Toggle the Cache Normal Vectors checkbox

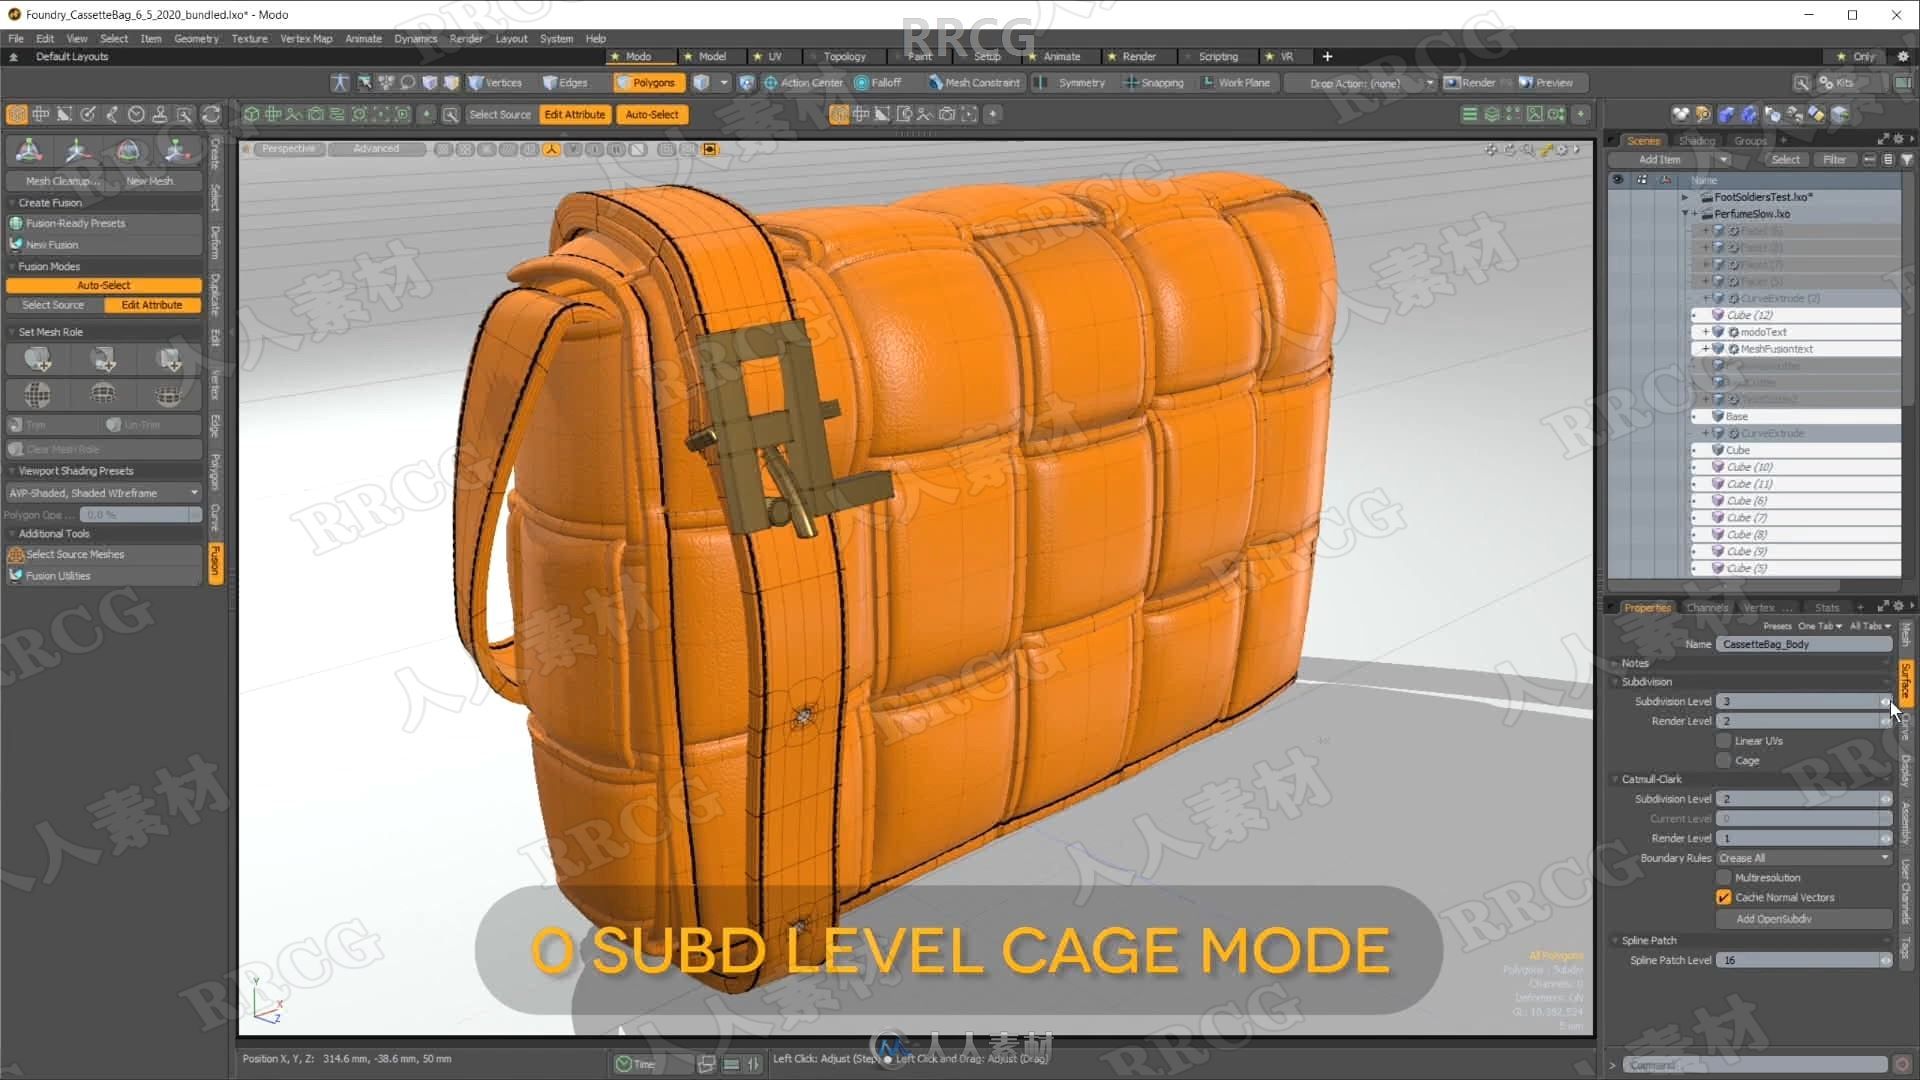(1725, 897)
